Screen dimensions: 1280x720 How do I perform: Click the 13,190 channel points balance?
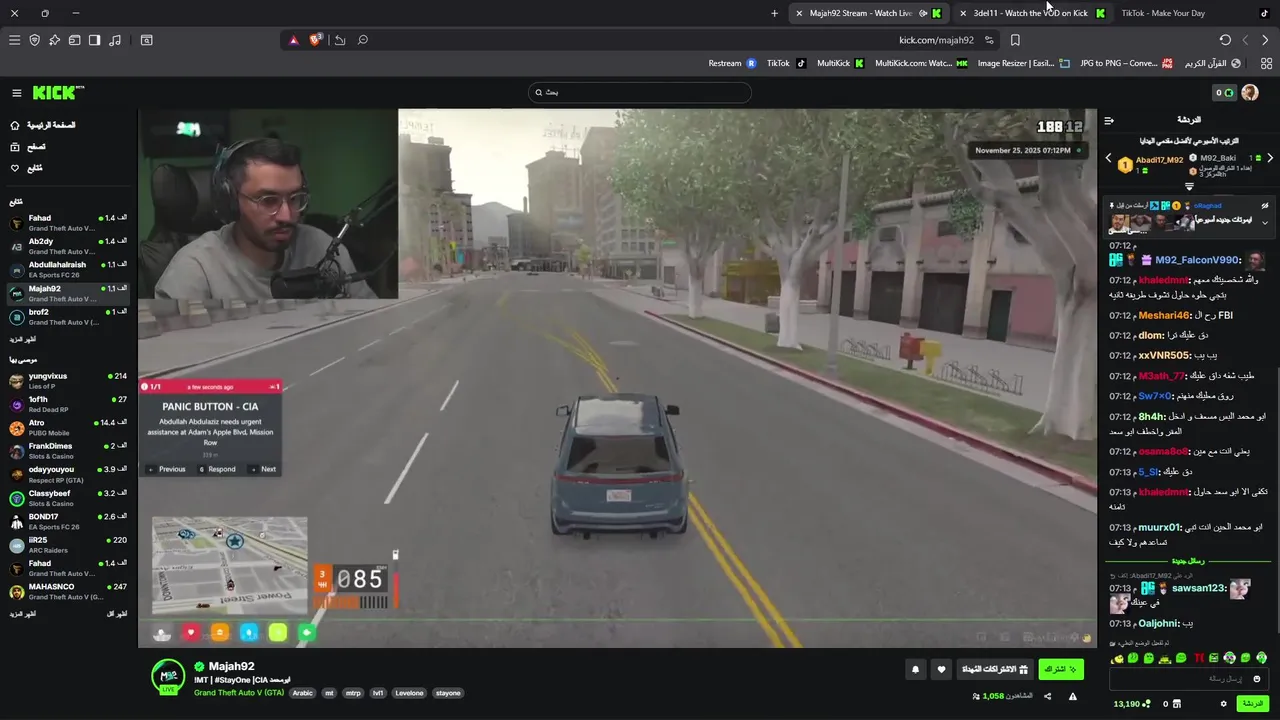point(1132,704)
